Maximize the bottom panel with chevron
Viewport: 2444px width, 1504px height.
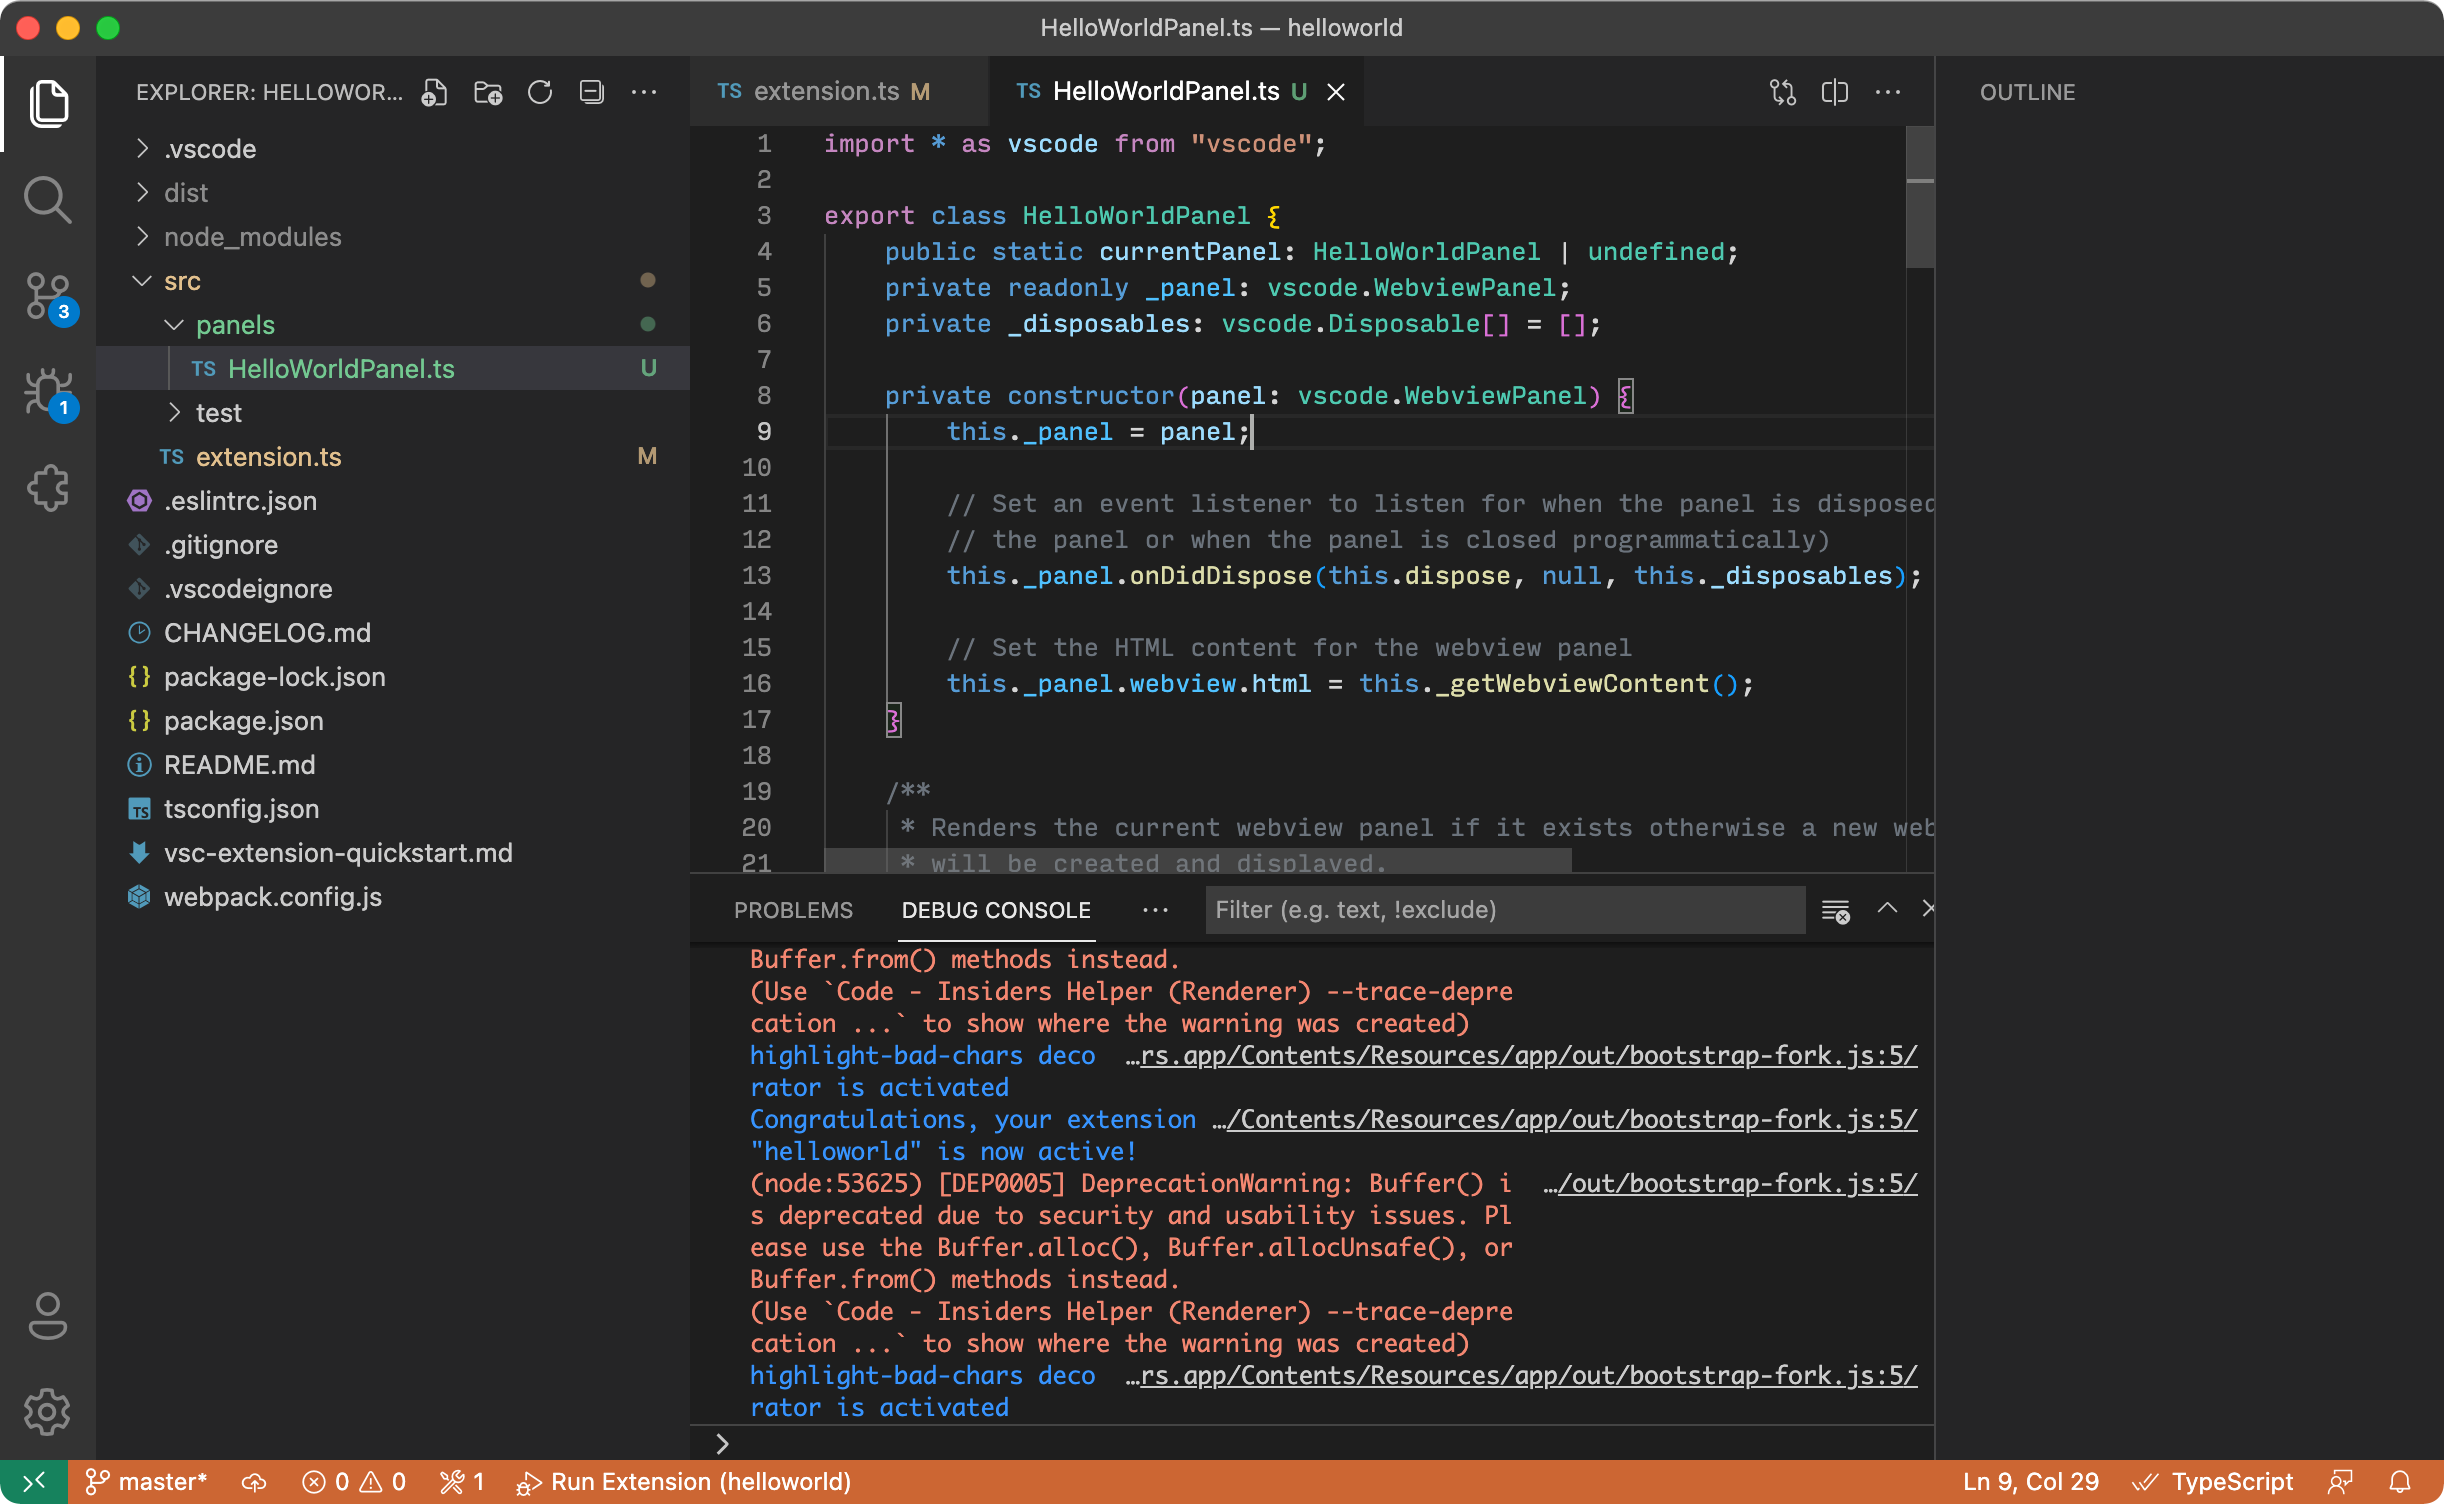(1887, 908)
